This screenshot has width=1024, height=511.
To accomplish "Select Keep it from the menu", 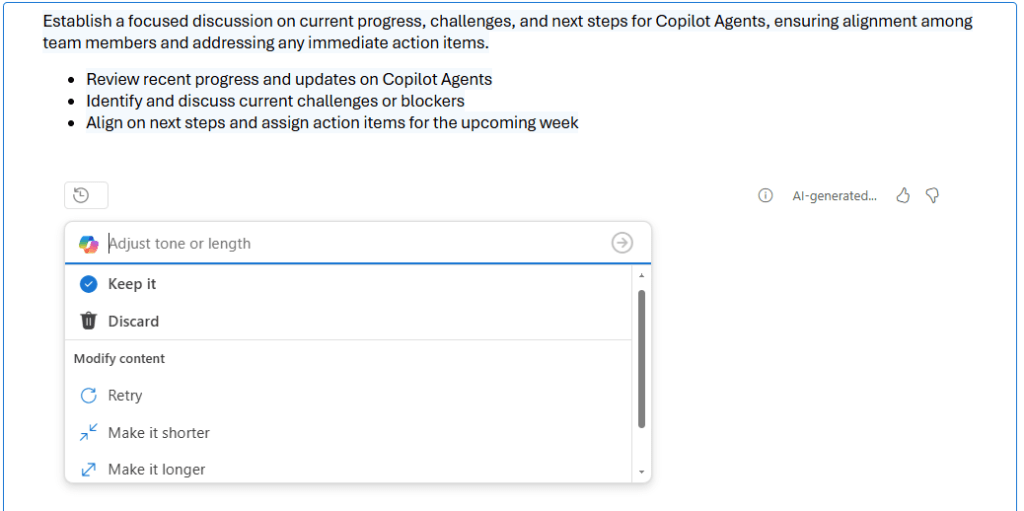I will [132, 284].
